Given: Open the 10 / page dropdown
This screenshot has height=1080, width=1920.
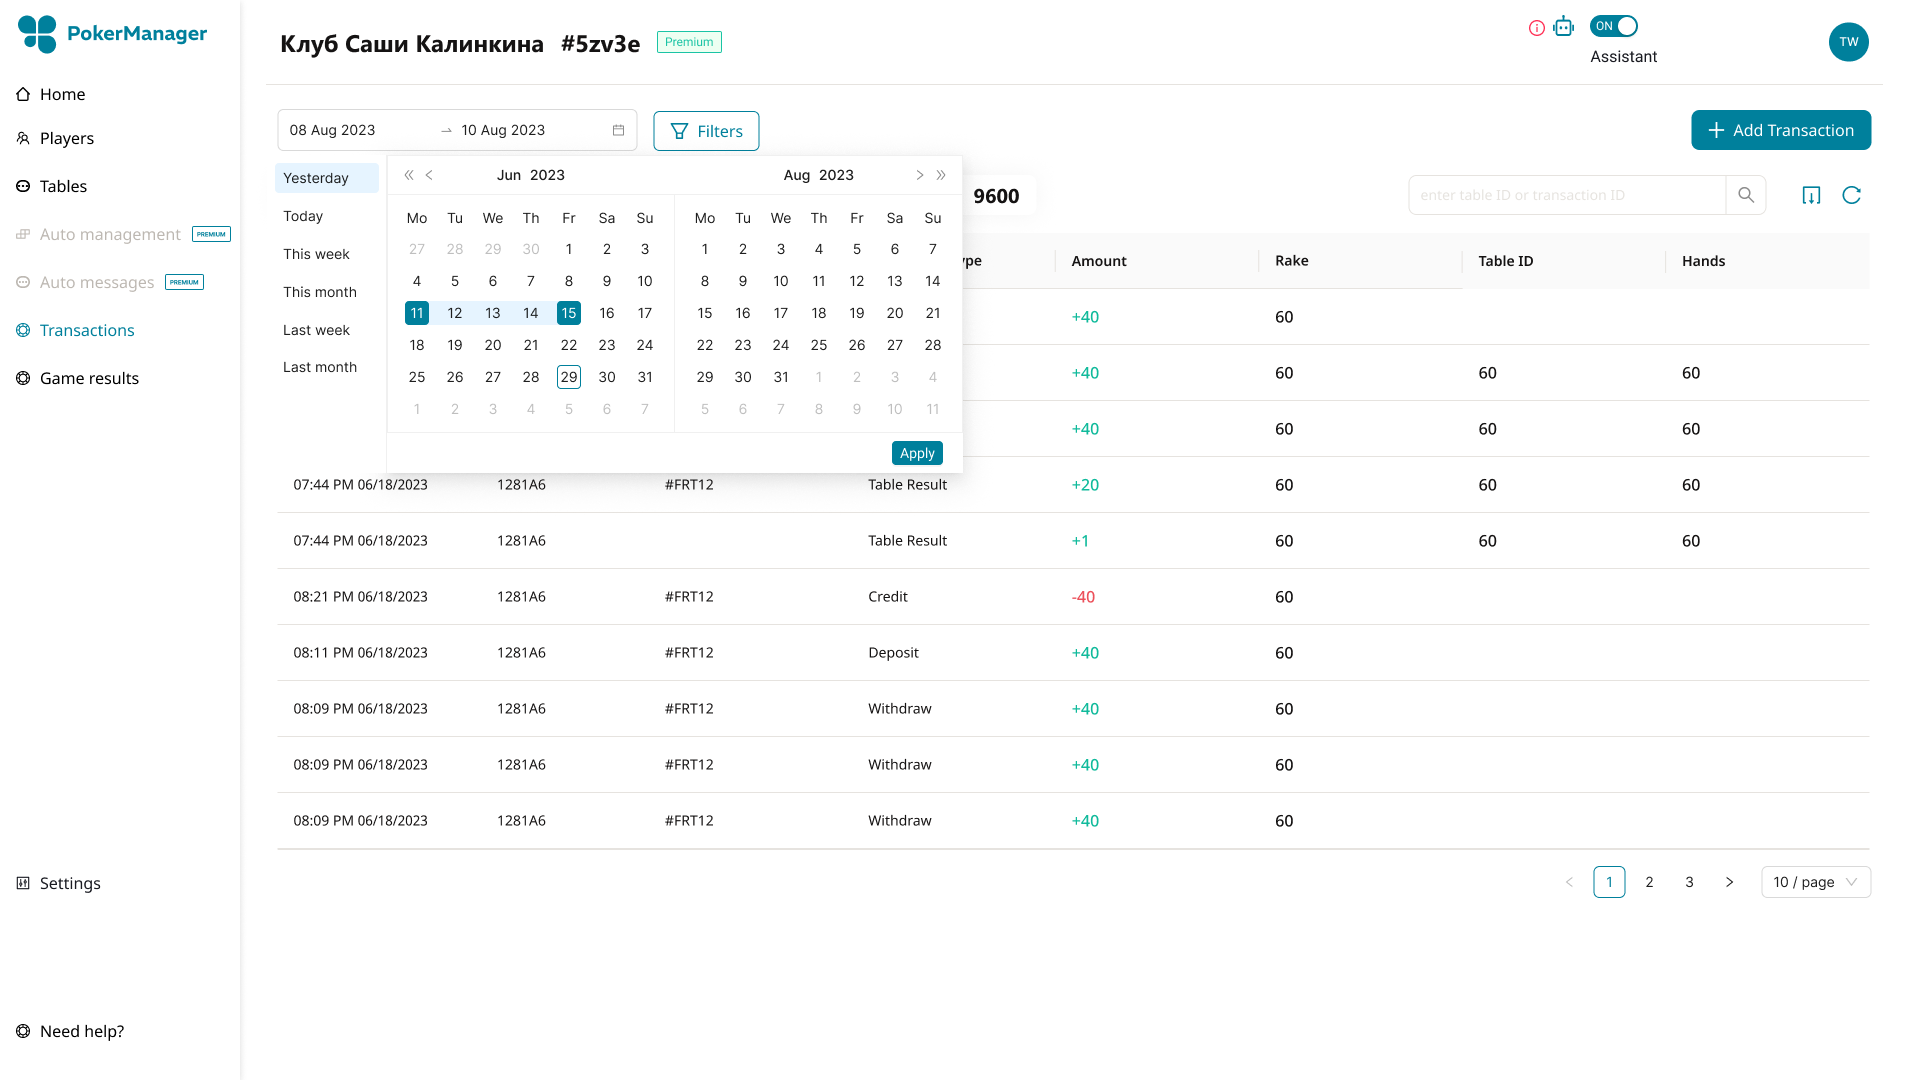Looking at the screenshot, I should click(x=1815, y=882).
